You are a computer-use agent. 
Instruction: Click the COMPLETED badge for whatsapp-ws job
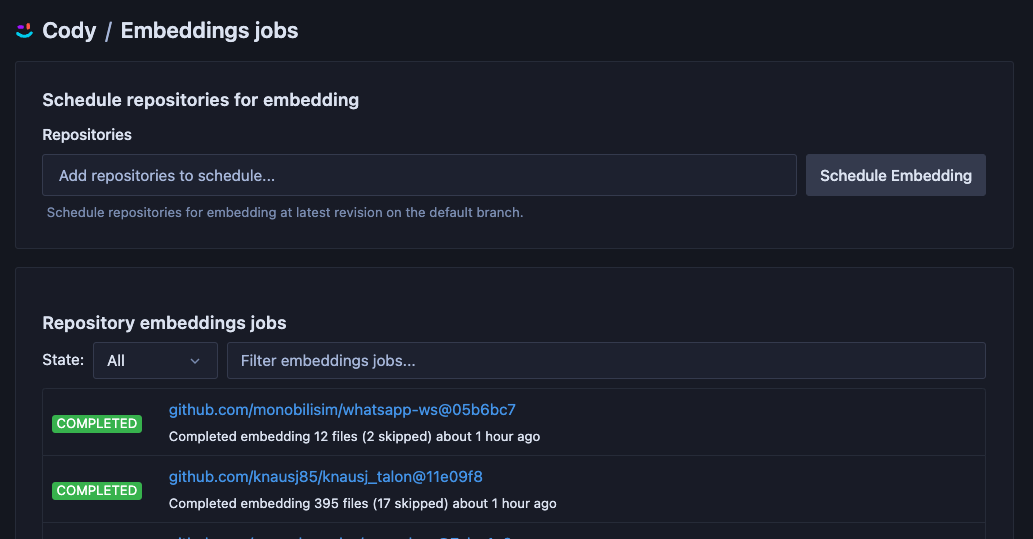click(97, 424)
